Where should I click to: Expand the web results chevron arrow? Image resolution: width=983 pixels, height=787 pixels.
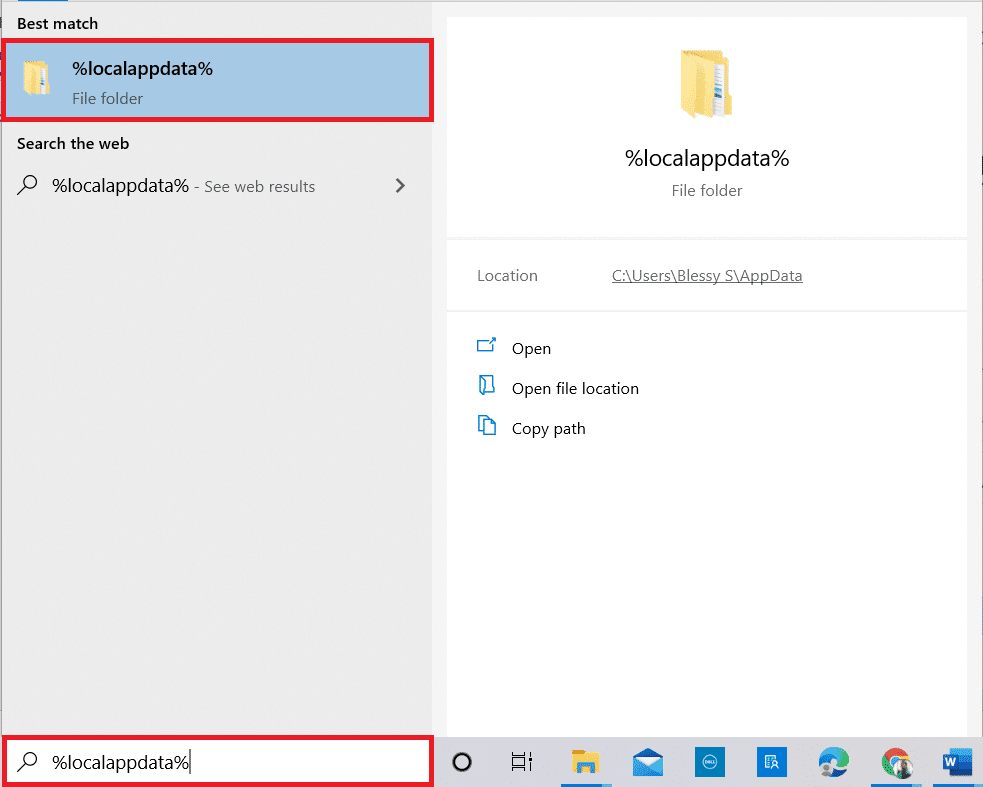pyautogui.click(x=400, y=186)
